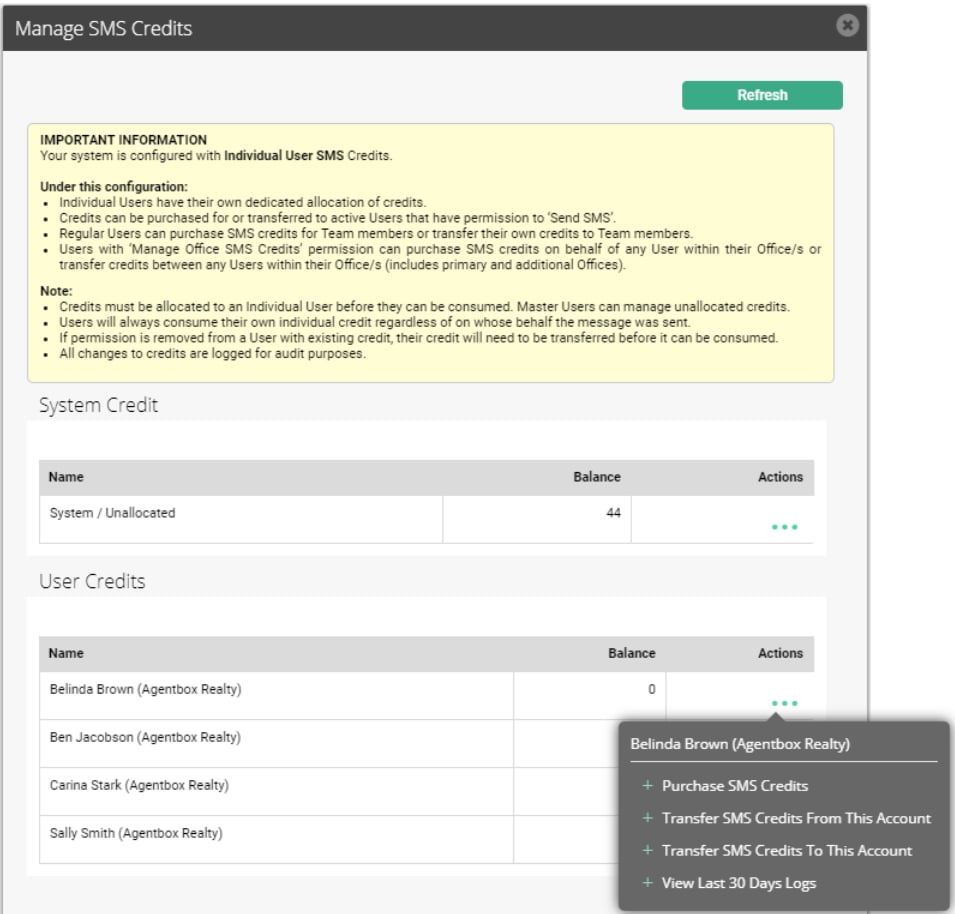Click the System / Unallocated row name
Image resolution: width=955 pixels, height=914 pixels.
pos(112,513)
